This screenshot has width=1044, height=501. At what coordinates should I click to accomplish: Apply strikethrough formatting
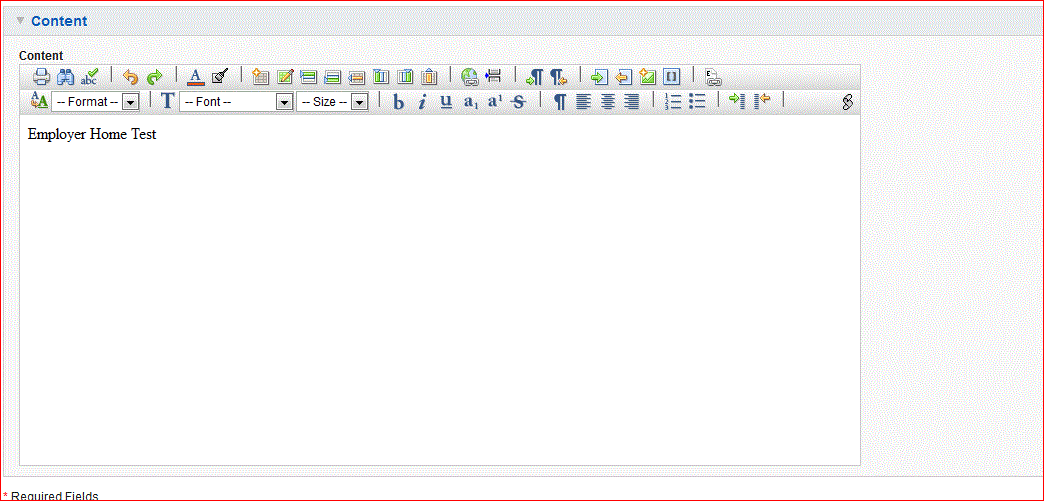pos(518,102)
